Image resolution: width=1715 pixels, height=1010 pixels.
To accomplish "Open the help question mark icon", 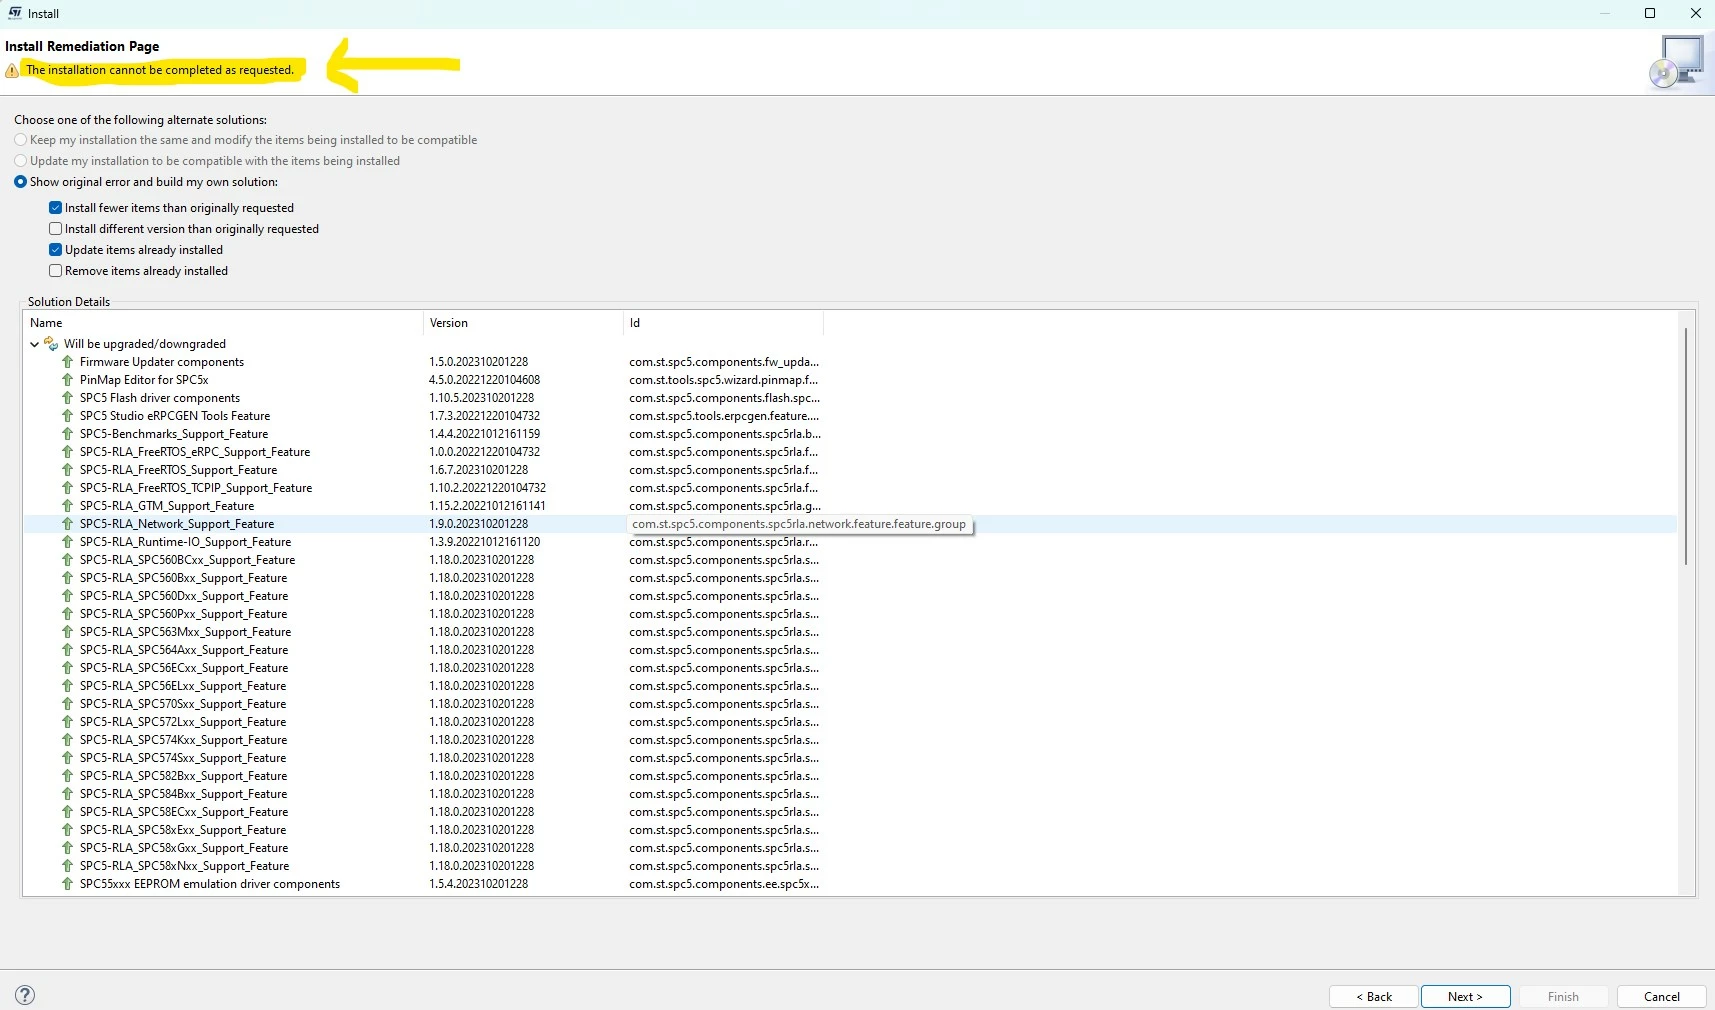I will click(x=25, y=995).
